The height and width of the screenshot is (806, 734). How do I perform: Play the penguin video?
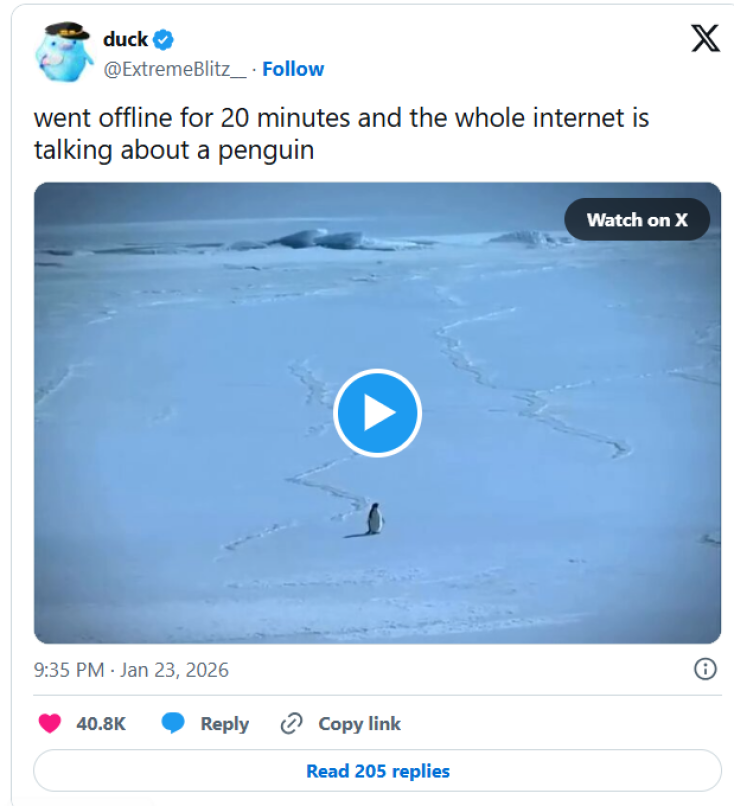pos(377,412)
